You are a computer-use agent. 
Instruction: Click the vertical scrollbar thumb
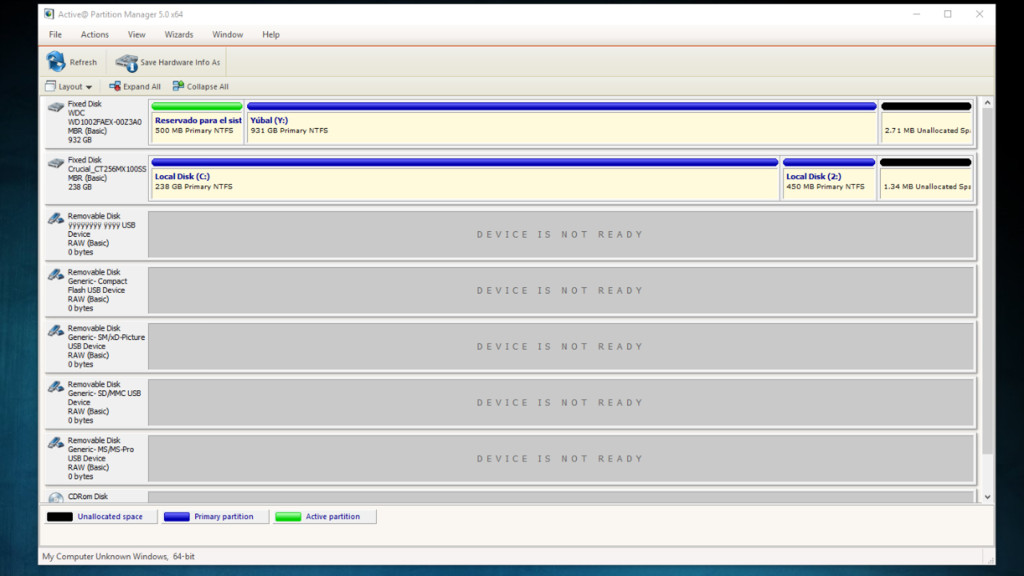click(987, 281)
